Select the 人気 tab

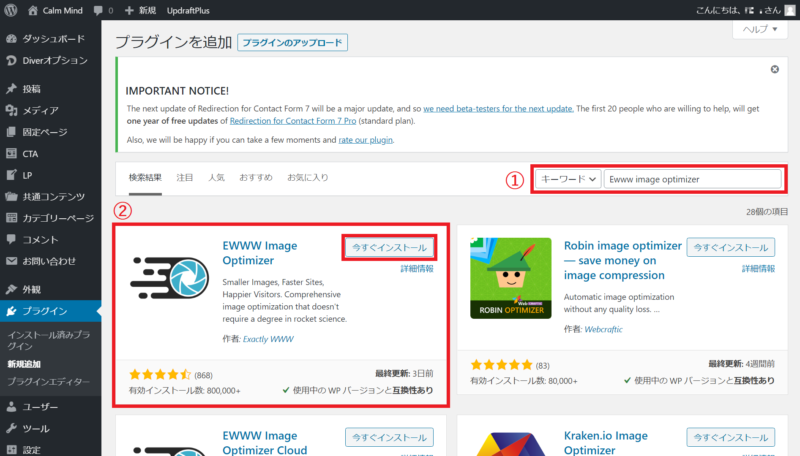pyautogui.click(x=216, y=178)
